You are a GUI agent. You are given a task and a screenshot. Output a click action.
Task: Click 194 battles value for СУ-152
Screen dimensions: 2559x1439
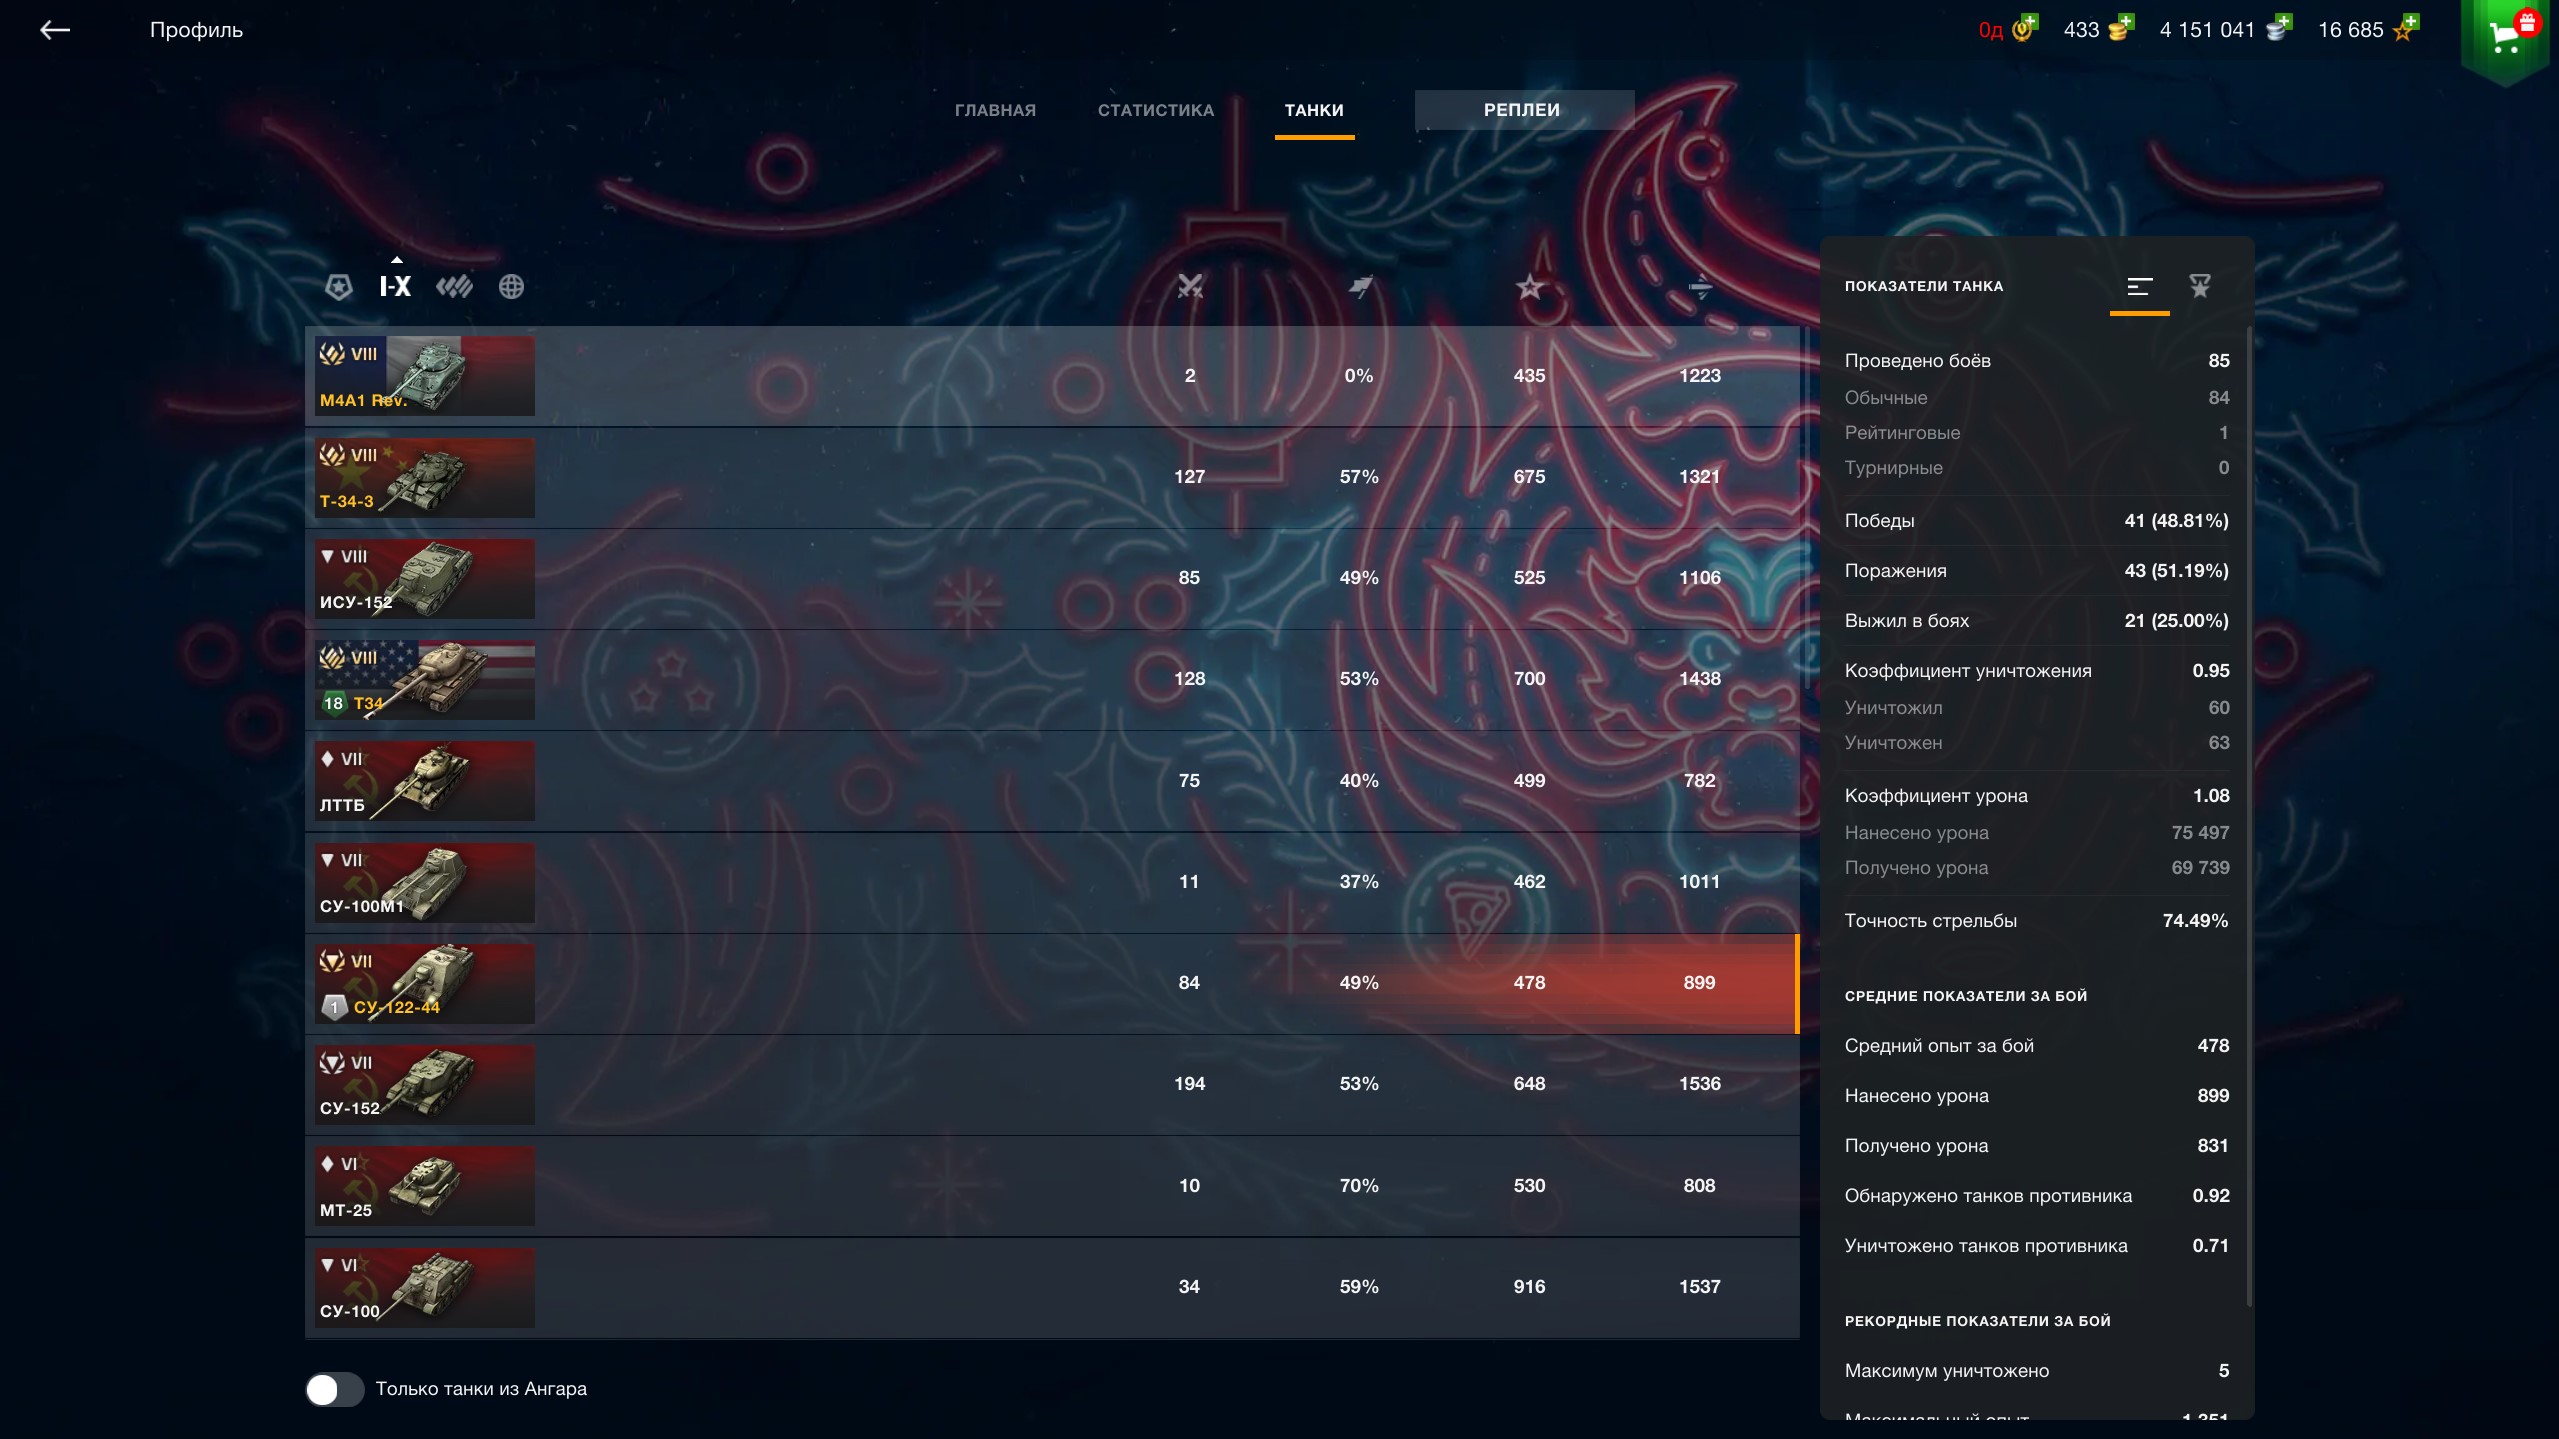(1189, 1084)
